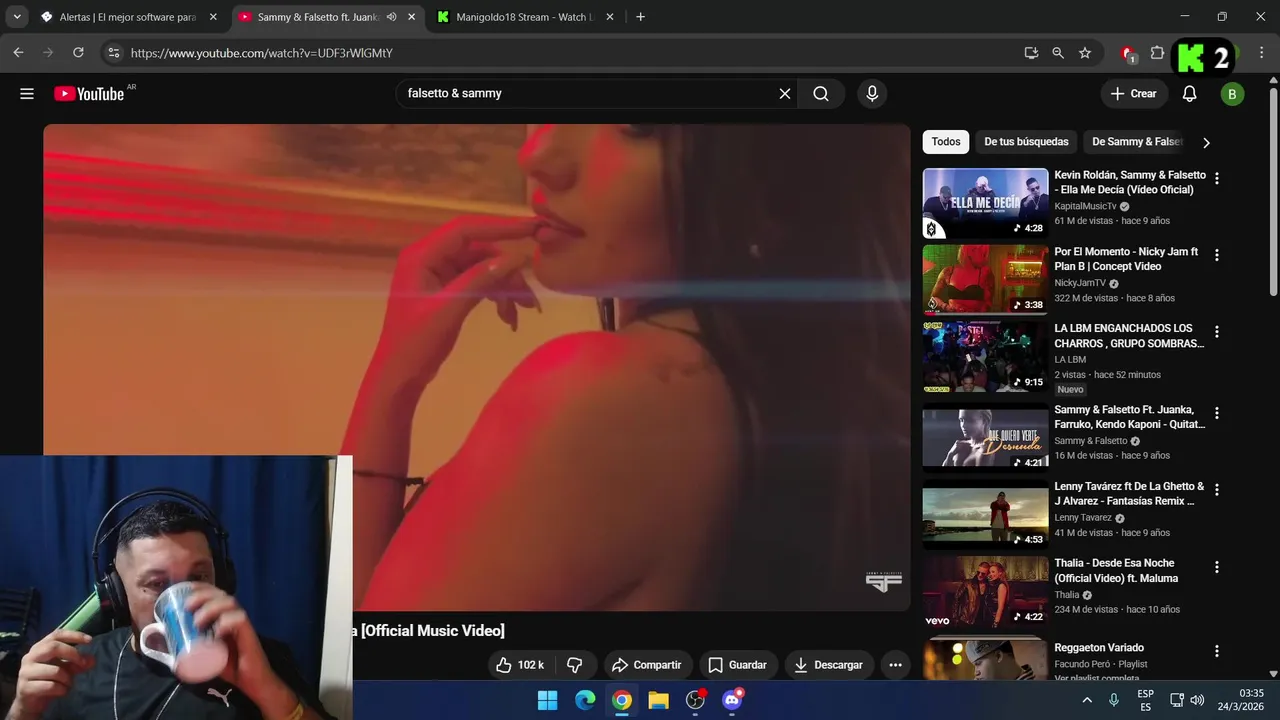1280x720 pixels.
Task: Click the Compartir button
Action: pos(646,665)
